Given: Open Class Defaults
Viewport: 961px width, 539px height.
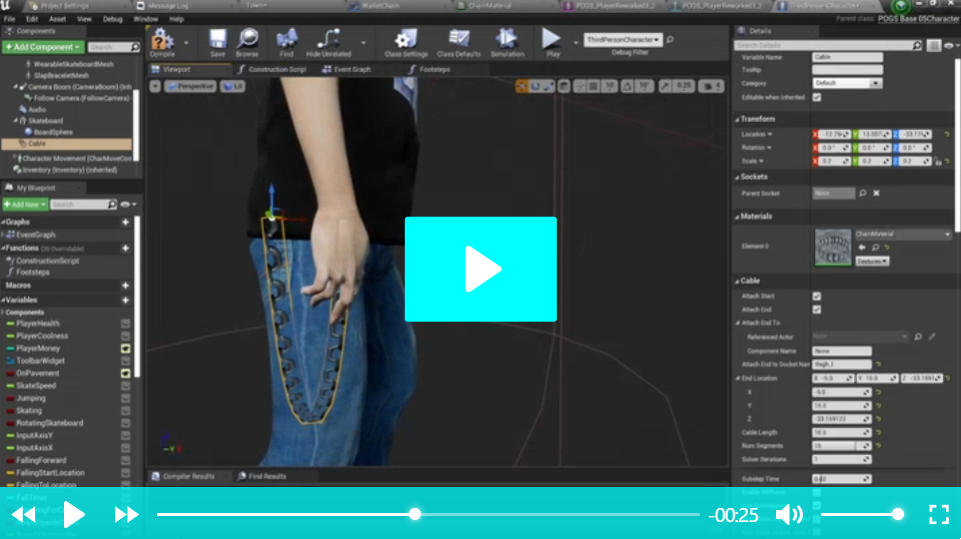Looking at the screenshot, I should [458, 43].
